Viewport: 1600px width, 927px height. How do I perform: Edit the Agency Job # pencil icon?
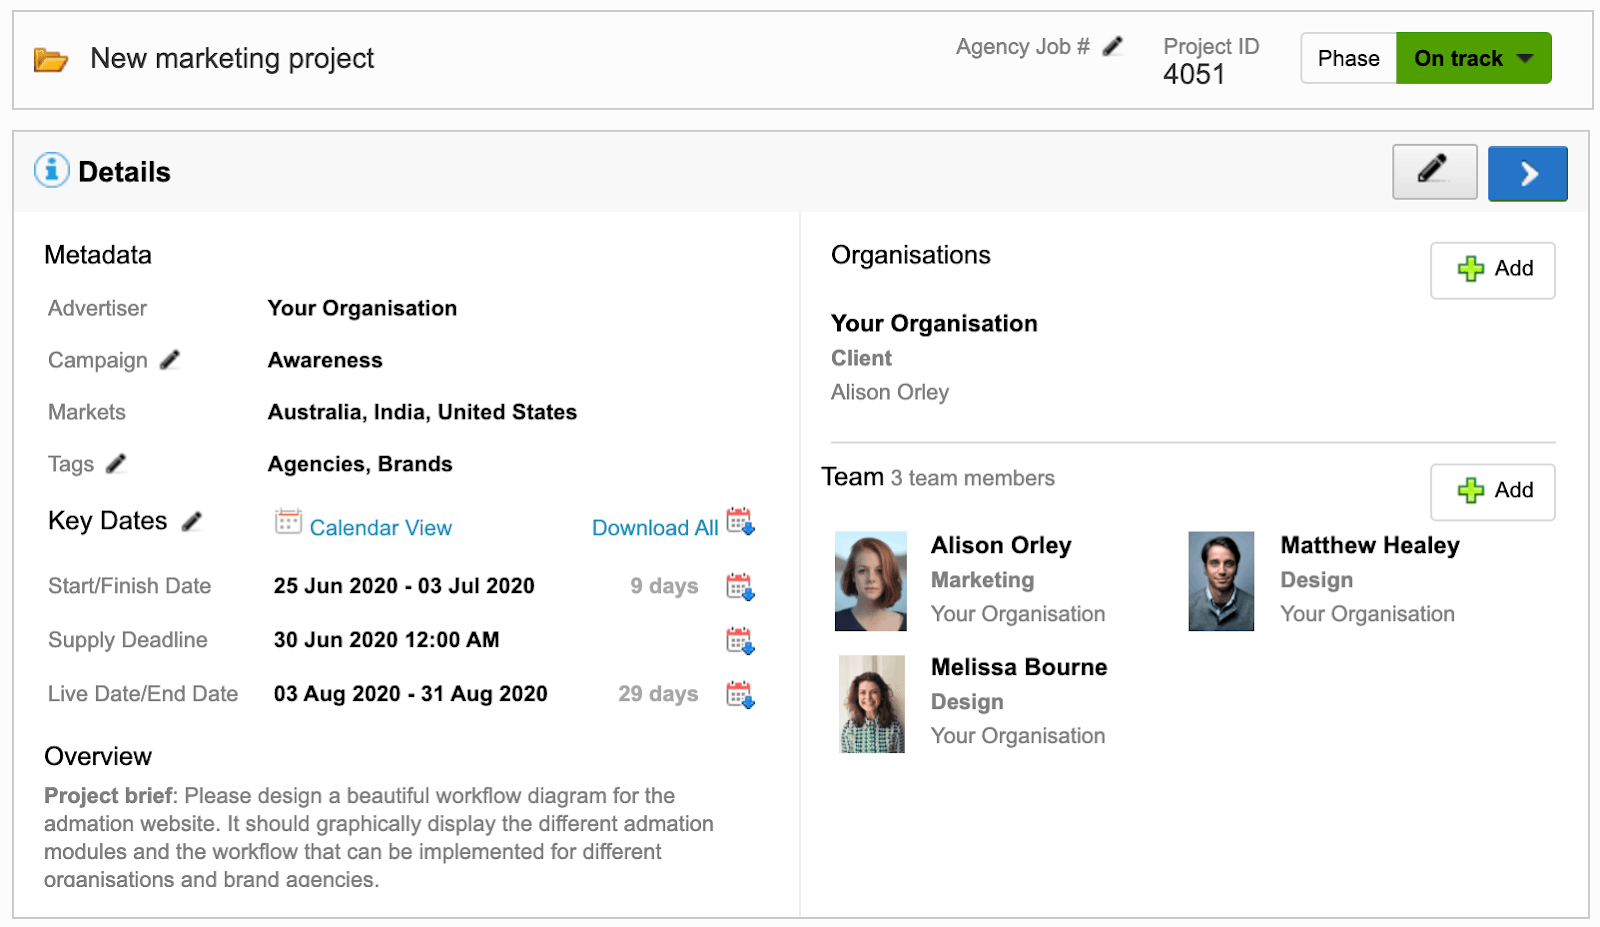[x=1113, y=46]
